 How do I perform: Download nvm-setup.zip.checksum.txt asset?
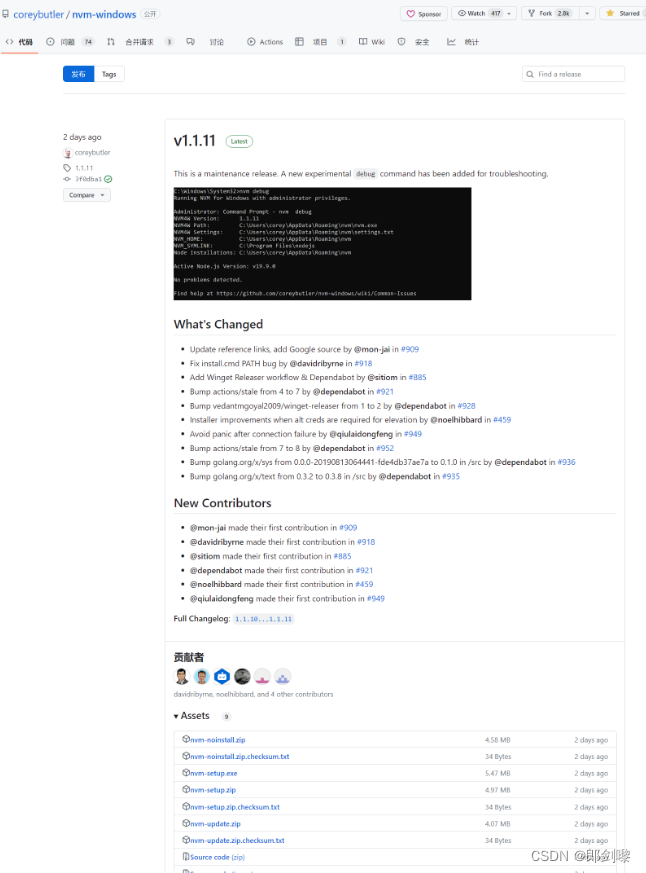pyautogui.click(x=235, y=807)
